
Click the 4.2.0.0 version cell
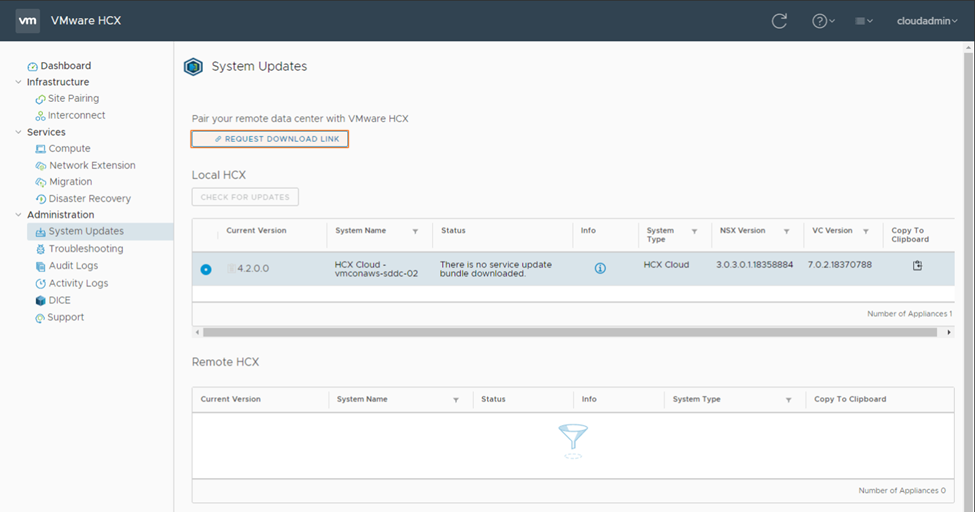click(253, 269)
